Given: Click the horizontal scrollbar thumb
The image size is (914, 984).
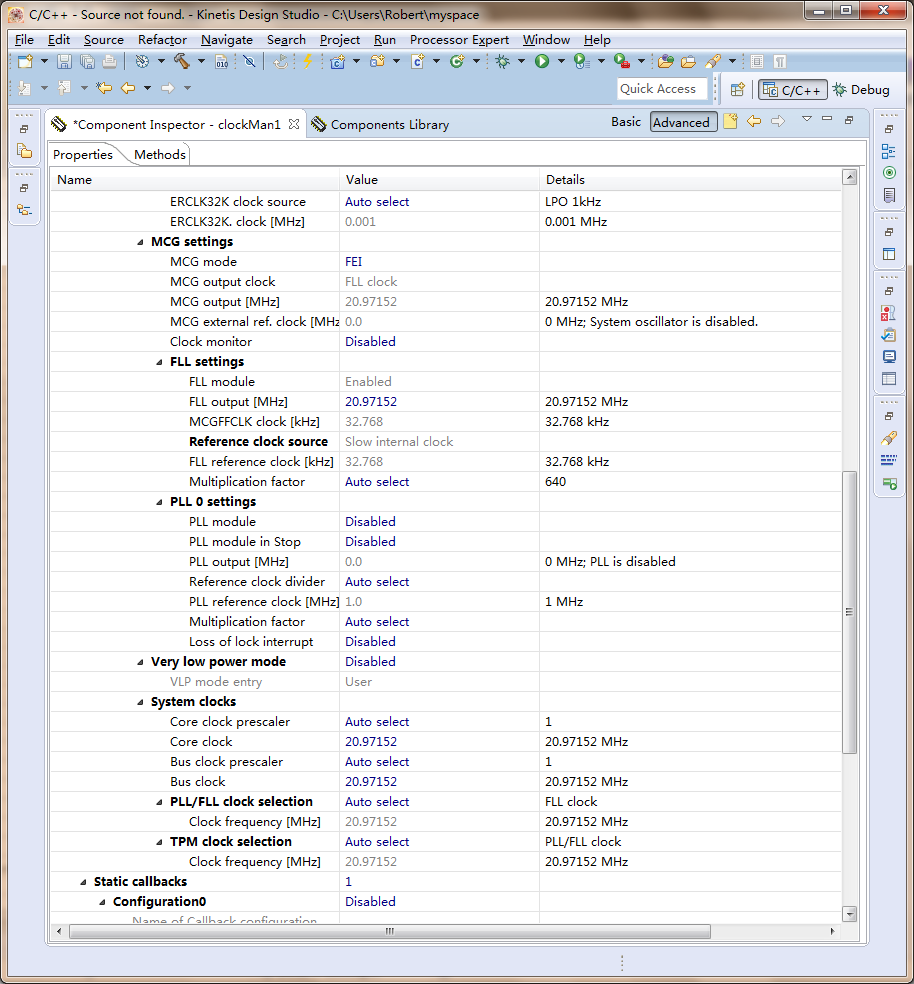Looking at the screenshot, I should click(390, 931).
